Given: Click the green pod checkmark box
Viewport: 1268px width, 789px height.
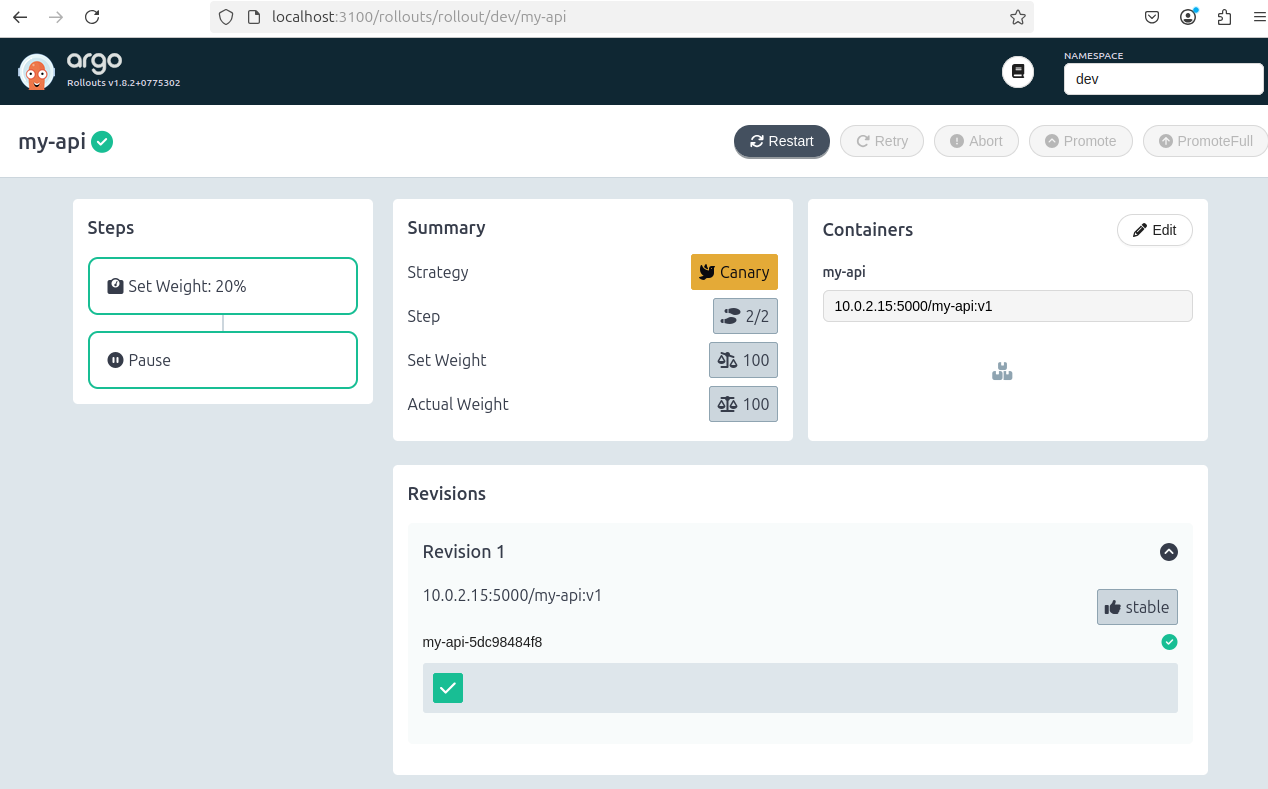Looking at the screenshot, I should click(x=448, y=688).
